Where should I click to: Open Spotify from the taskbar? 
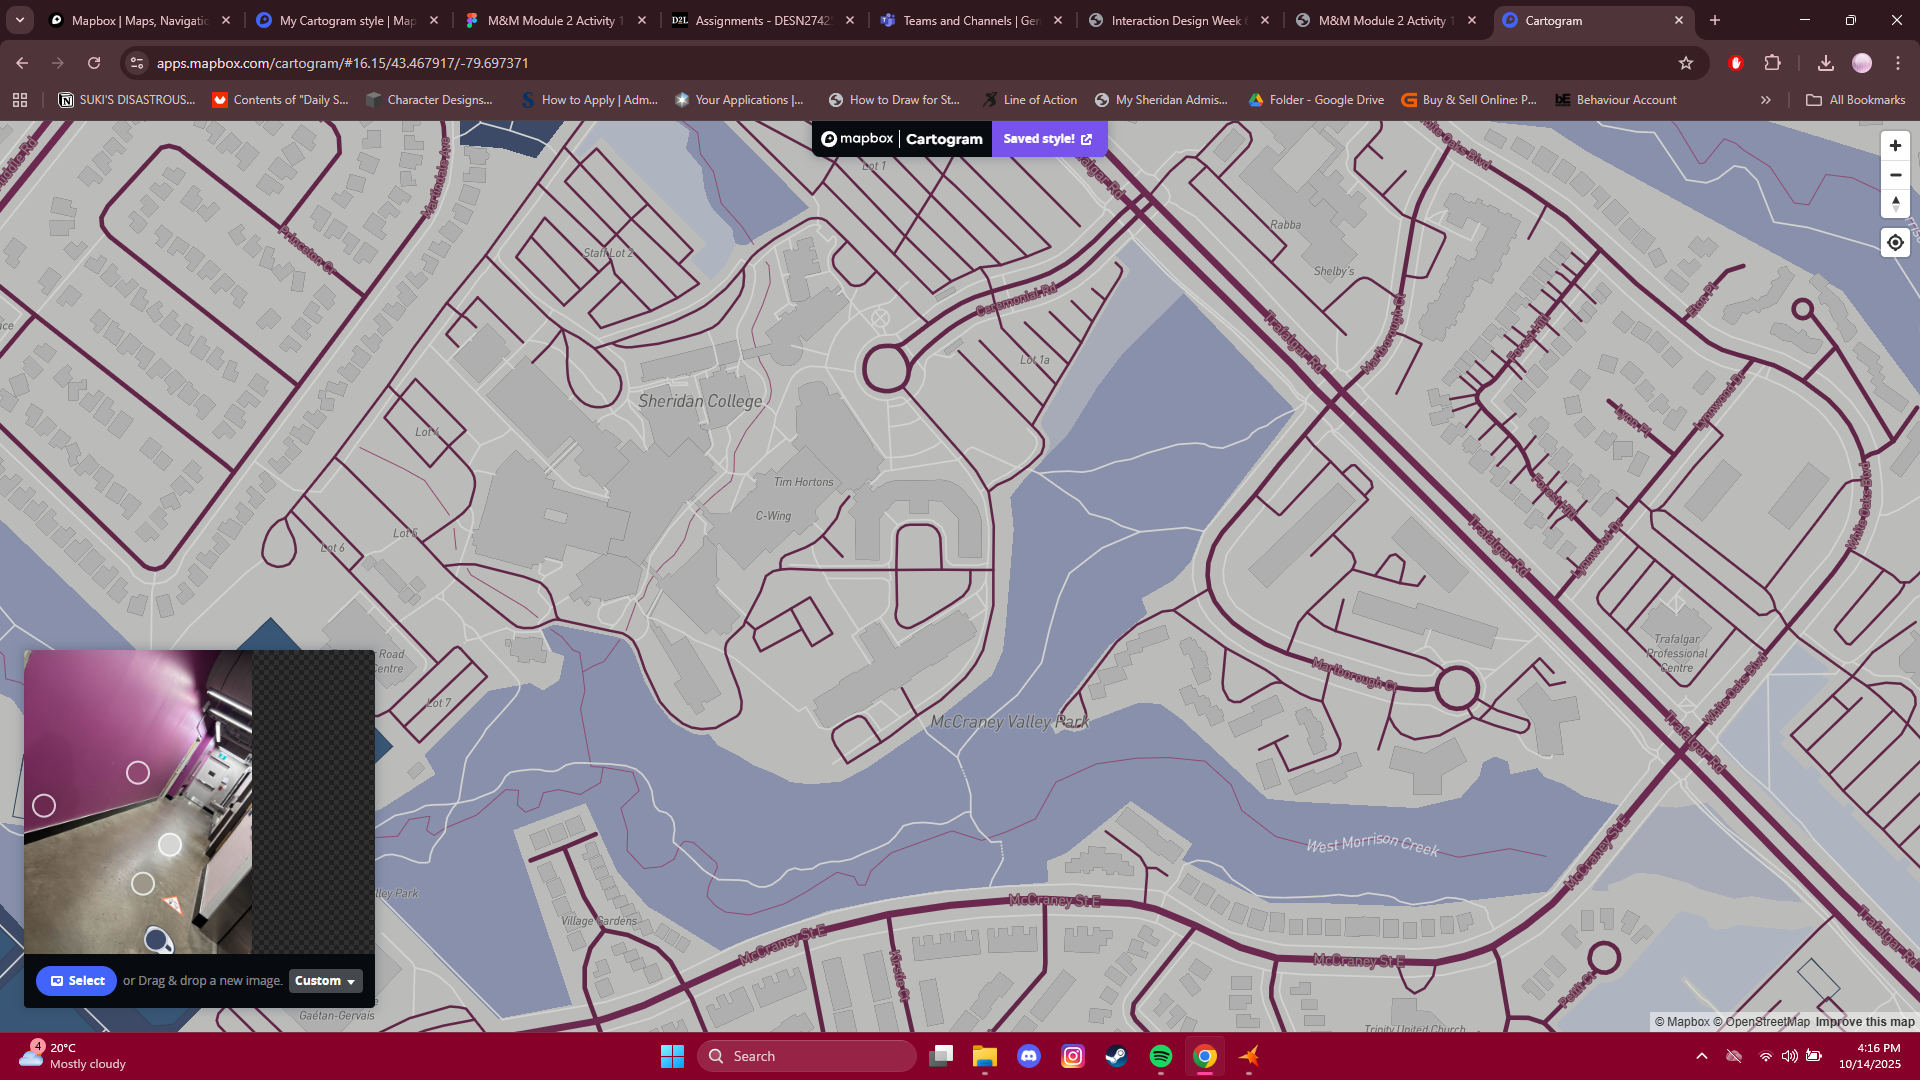click(x=1160, y=1056)
